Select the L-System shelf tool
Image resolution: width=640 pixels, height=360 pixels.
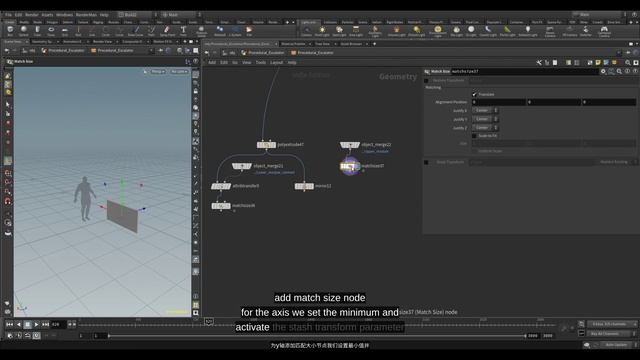235,31
